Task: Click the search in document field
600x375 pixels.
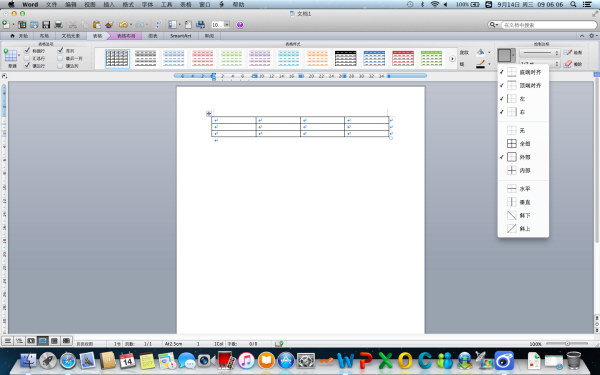Action: (x=548, y=25)
